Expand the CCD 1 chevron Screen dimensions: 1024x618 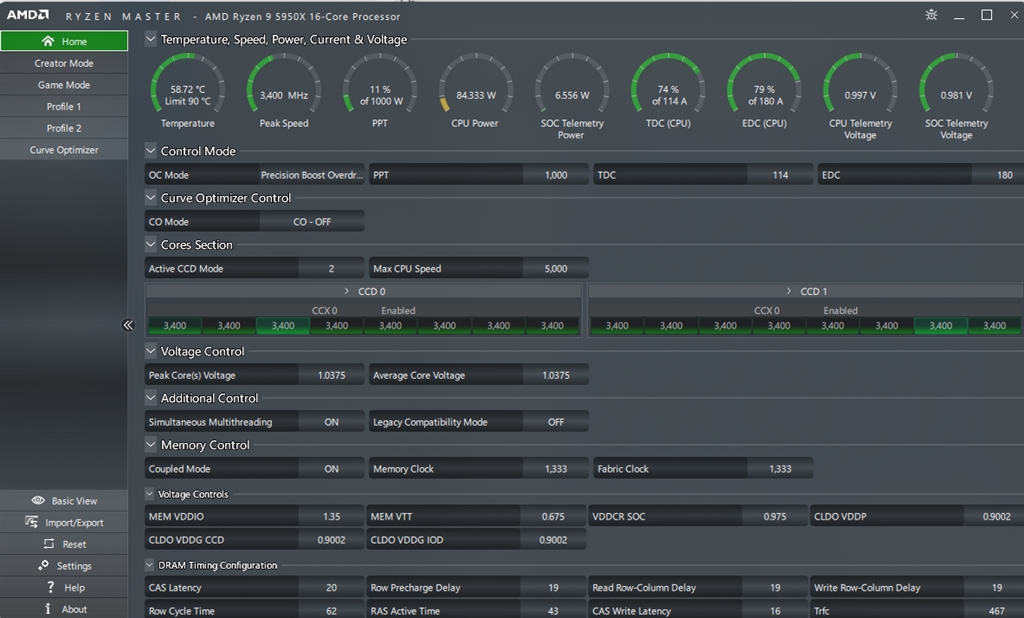click(787, 291)
